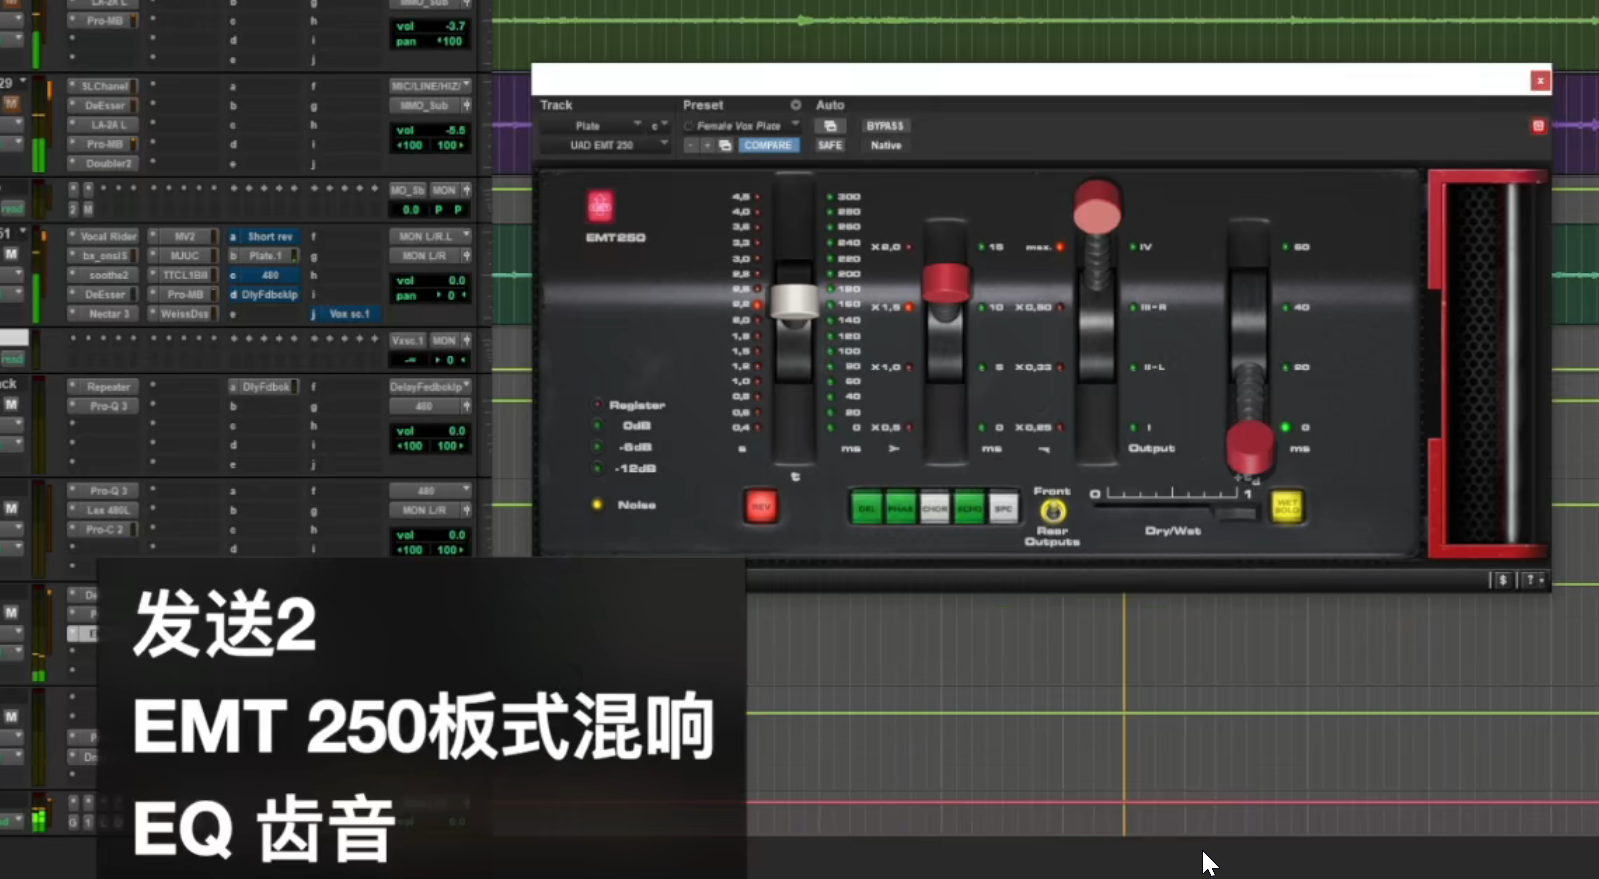The image size is (1599, 879).
Task: Toggle the plugin BYPASS button
Action: (x=885, y=126)
